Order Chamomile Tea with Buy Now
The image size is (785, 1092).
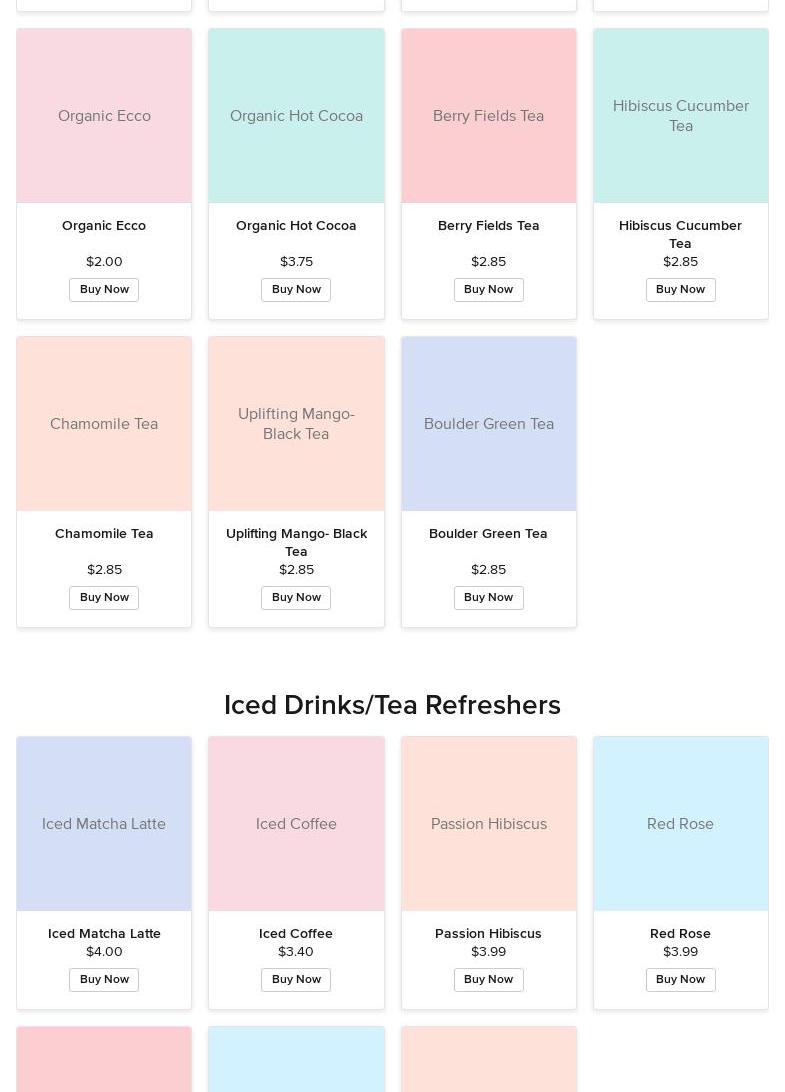click(x=104, y=598)
